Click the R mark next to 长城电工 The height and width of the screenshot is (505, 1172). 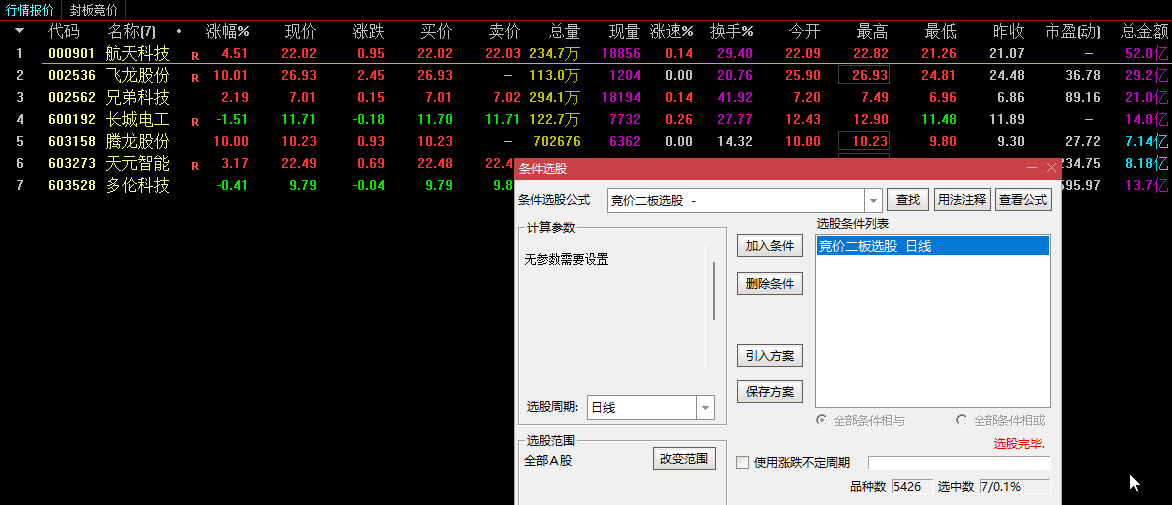pos(195,122)
